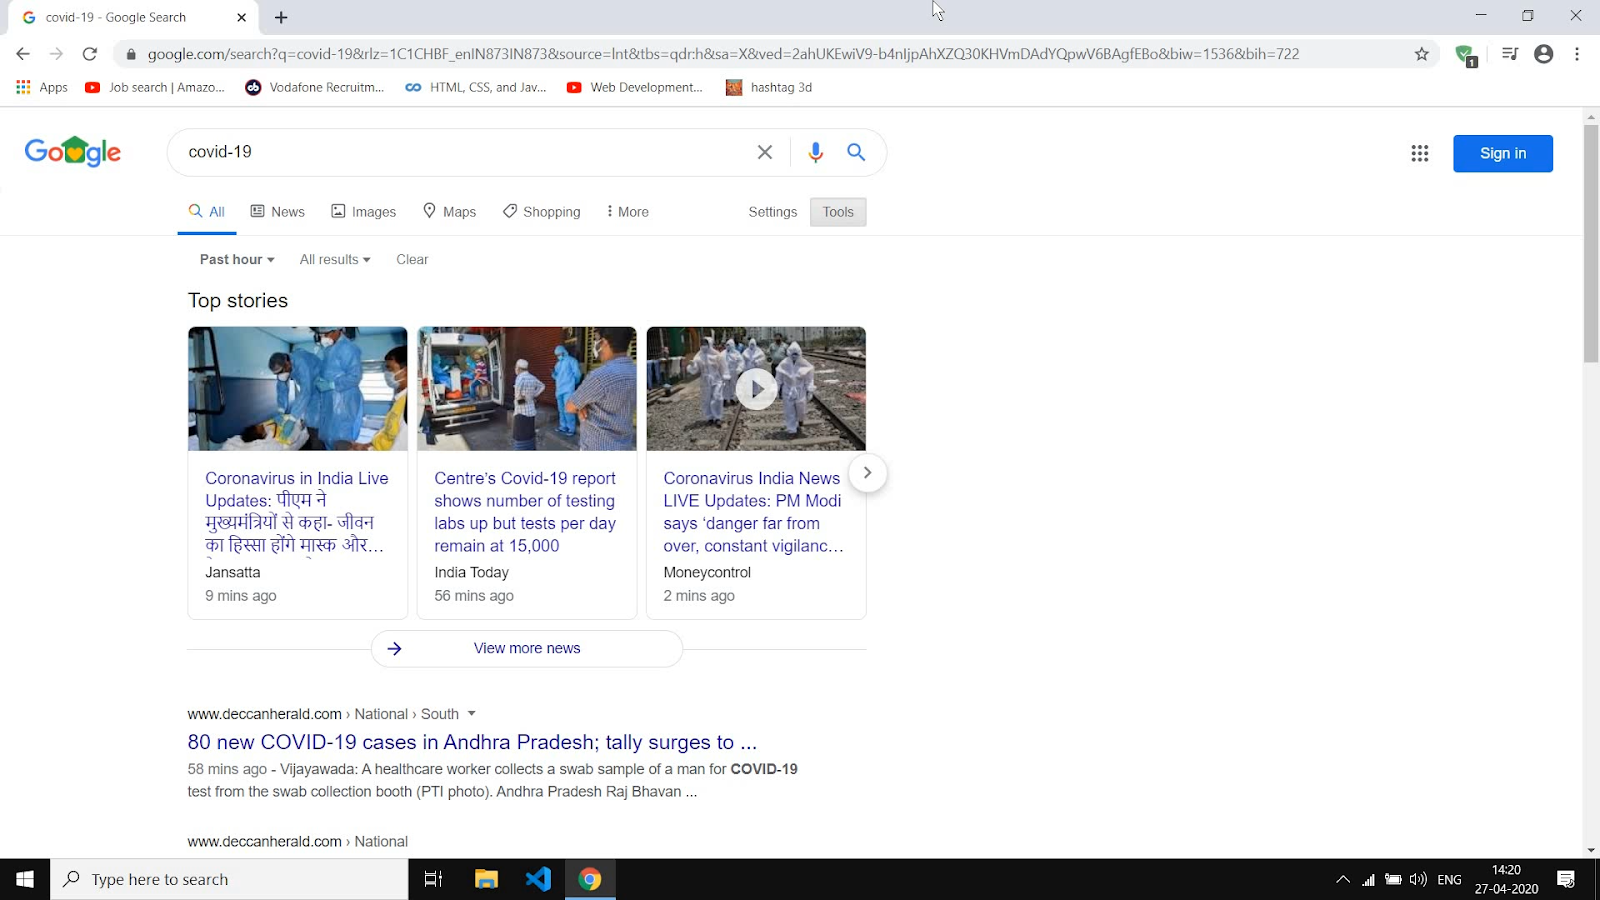Open PM Modi danger far from over headline
Screen dimensions: 1600x900
pos(754,512)
